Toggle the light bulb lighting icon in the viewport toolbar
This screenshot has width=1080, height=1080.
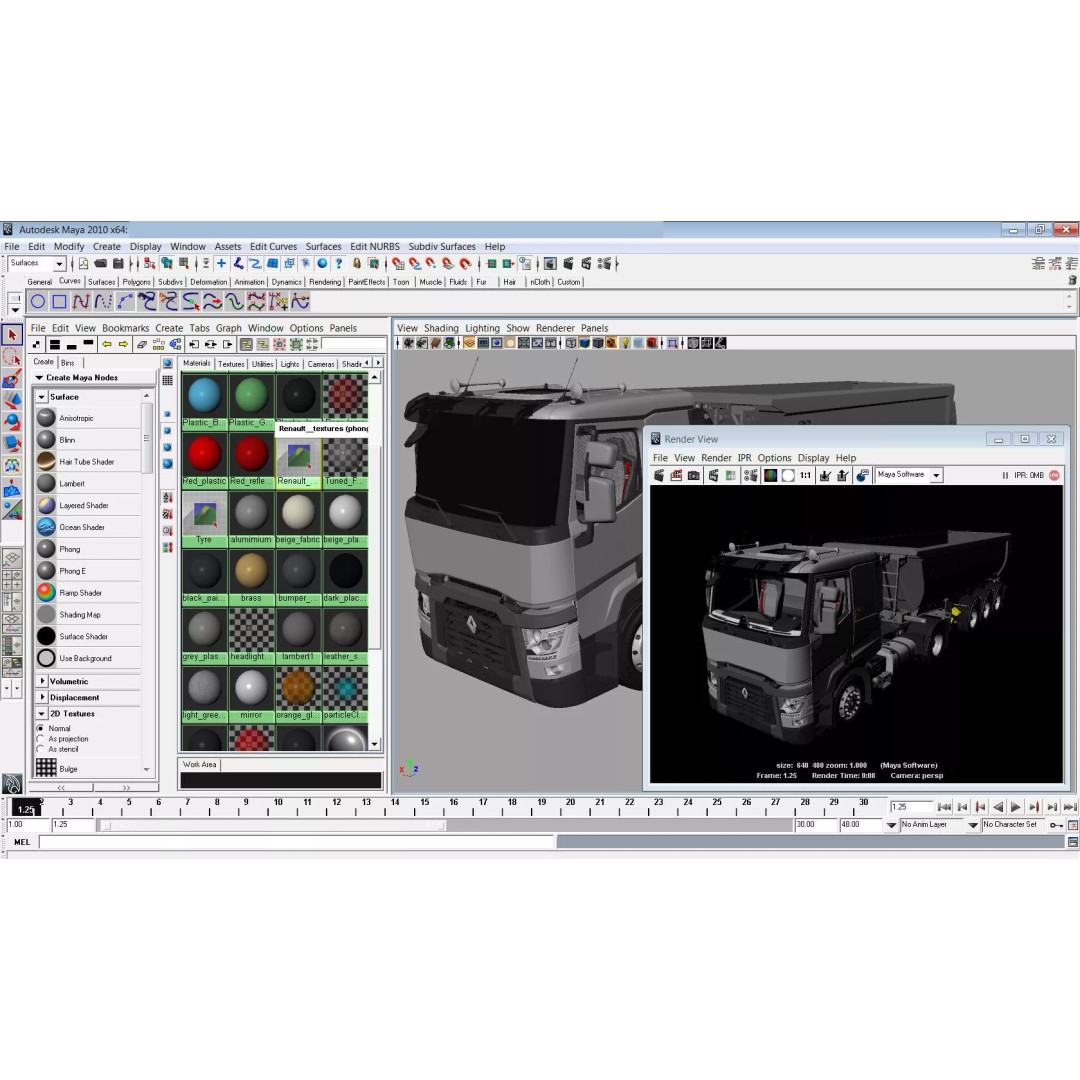click(625, 343)
